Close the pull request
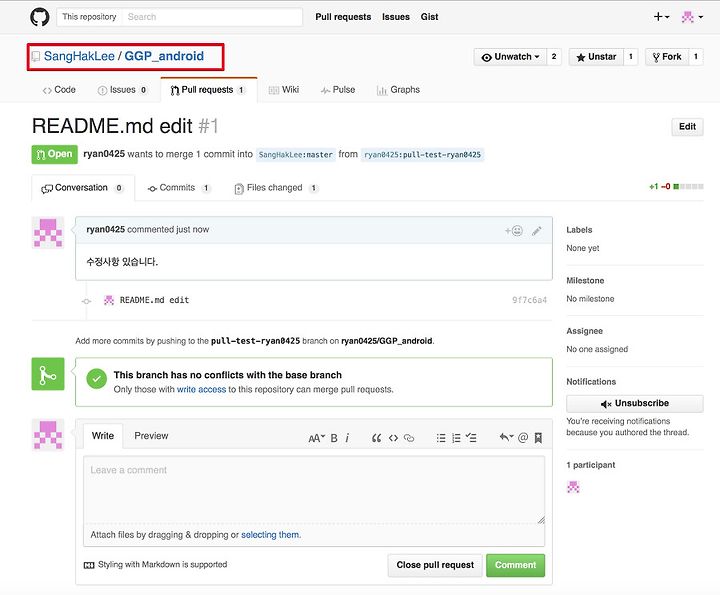720x595 pixels. [x=435, y=565]
